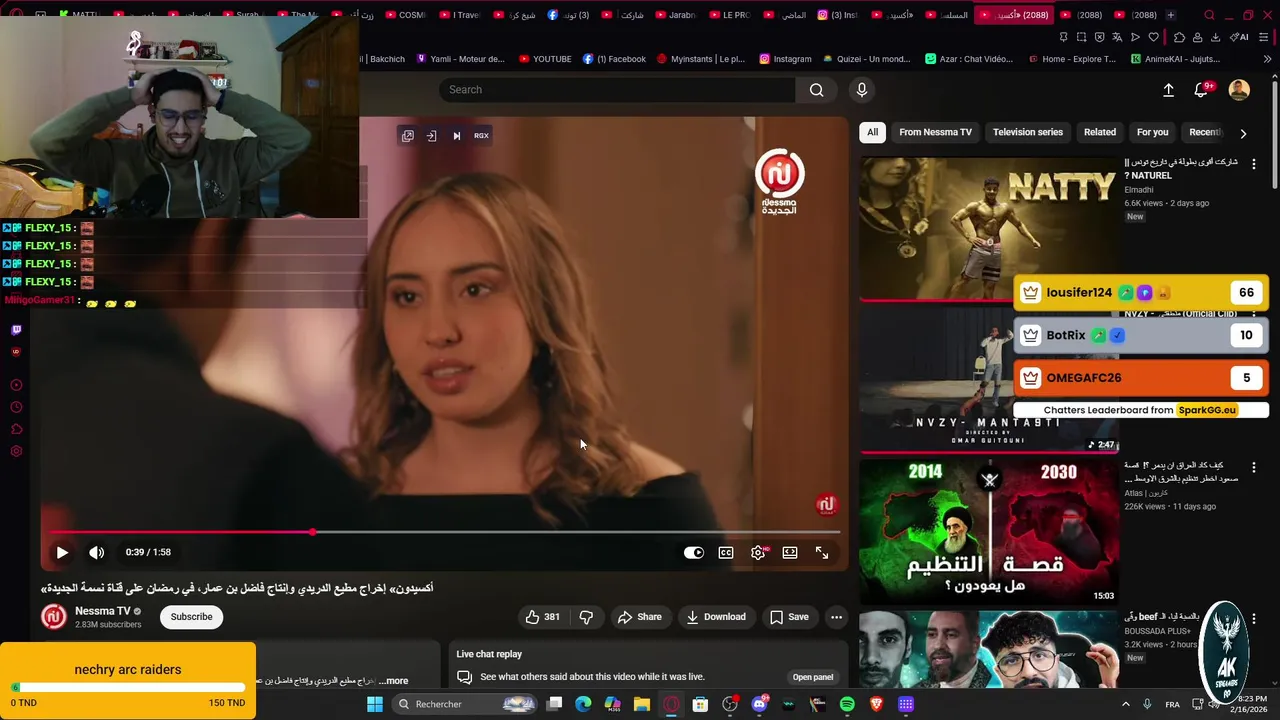Dislike the video with thumbs-down

pos(586,617)
